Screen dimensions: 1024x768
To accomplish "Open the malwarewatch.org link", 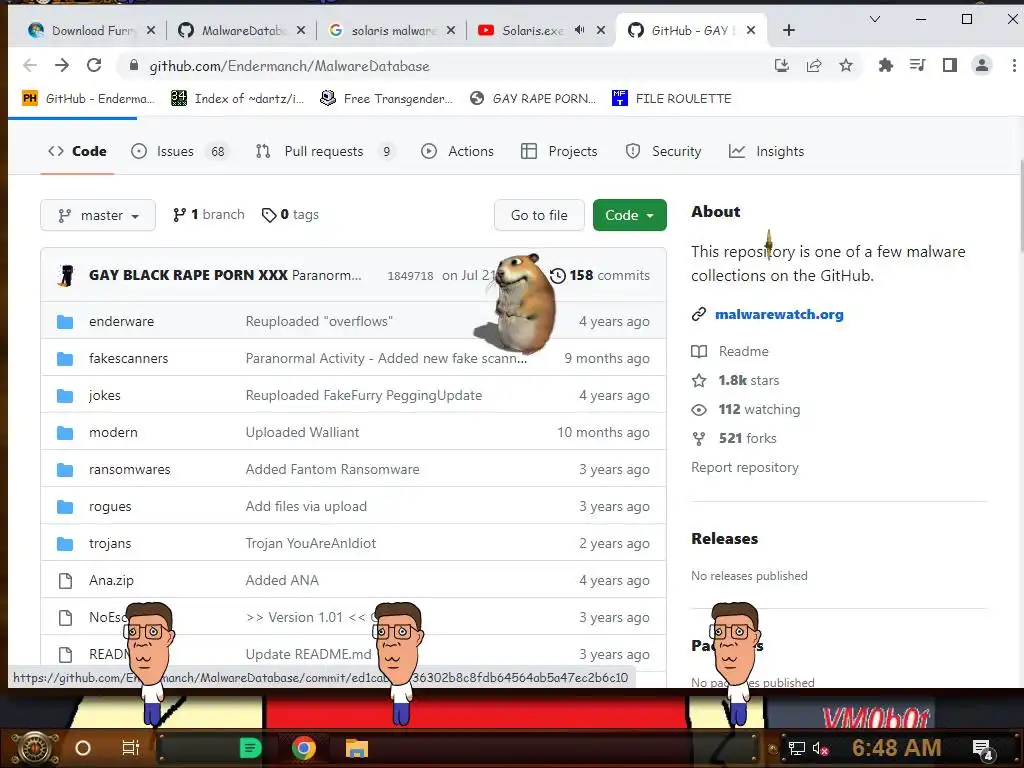I will (x=779, y=314).
